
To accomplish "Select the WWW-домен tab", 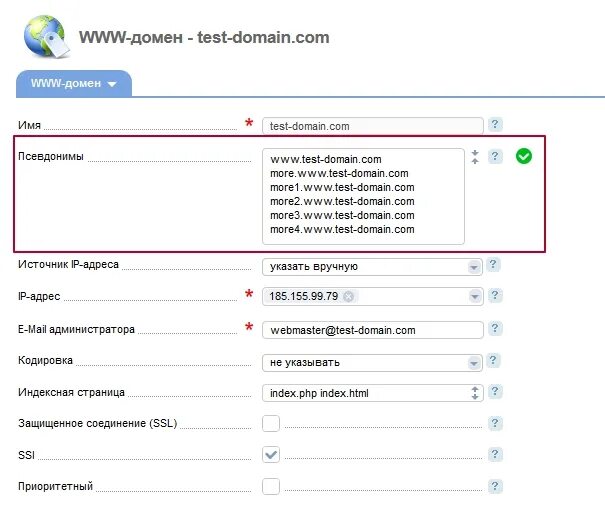I will [74, 83].
